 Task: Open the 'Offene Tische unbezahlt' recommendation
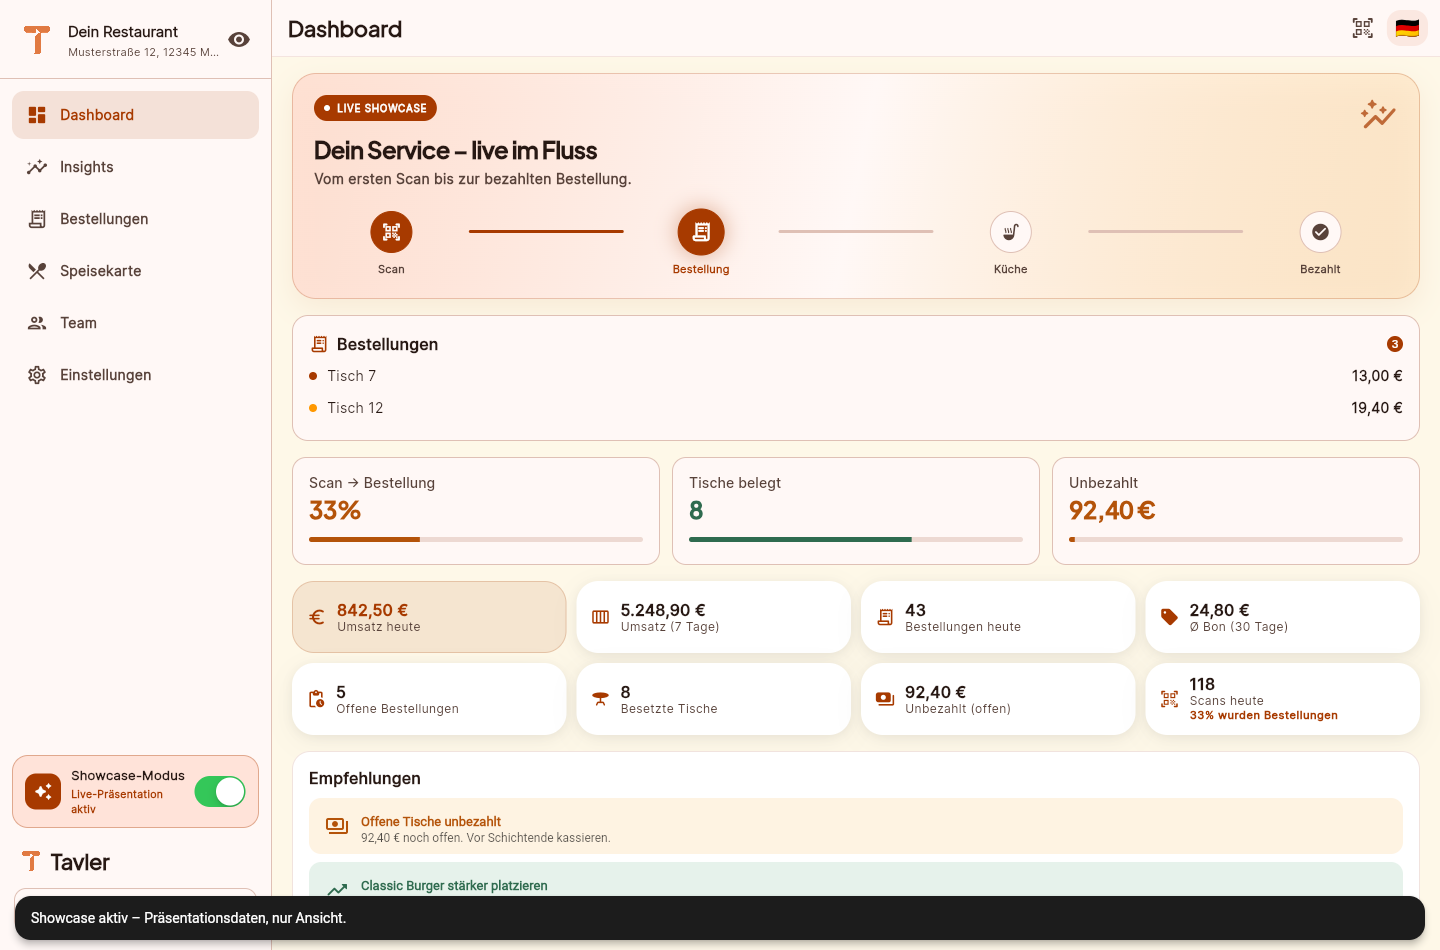point(856,826)
